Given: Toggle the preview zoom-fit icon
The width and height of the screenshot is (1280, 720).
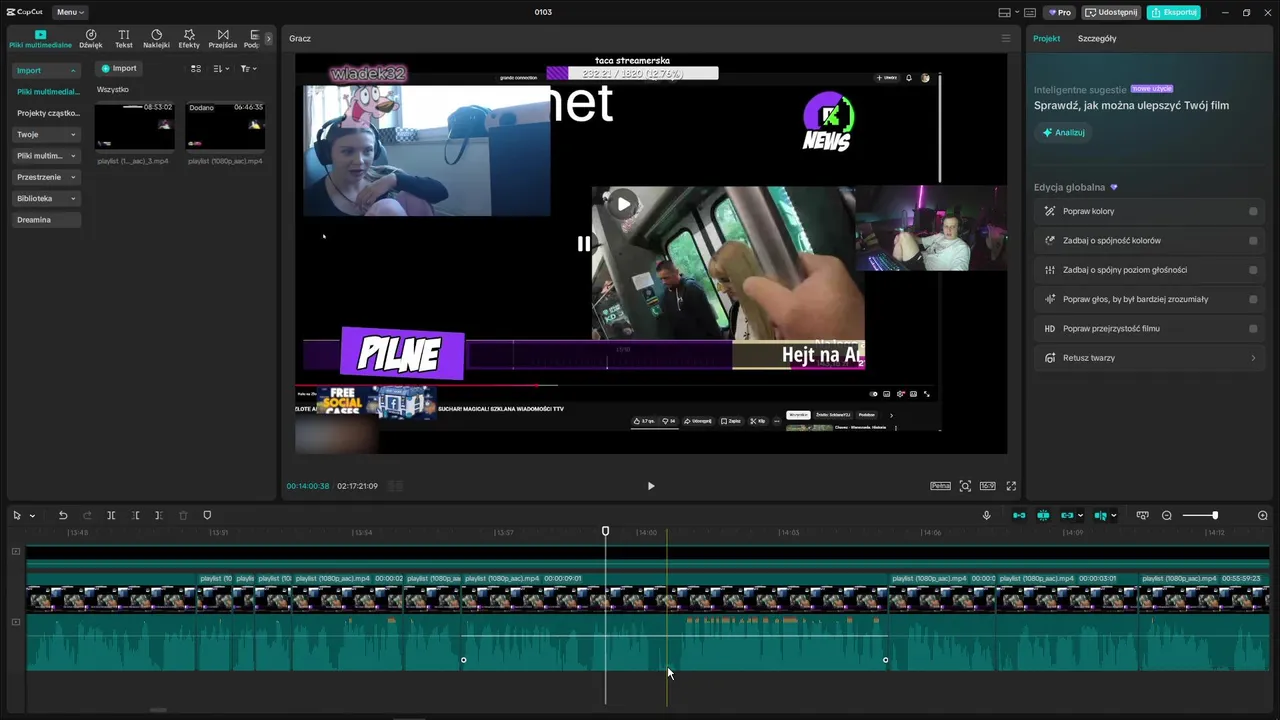Looking at the screenshot, I should pos(965,486).
